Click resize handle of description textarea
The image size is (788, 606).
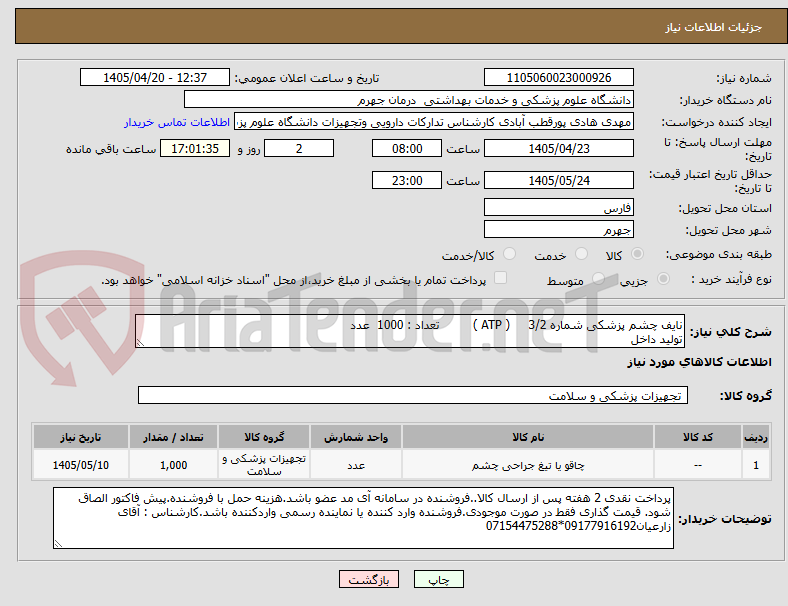140,343
